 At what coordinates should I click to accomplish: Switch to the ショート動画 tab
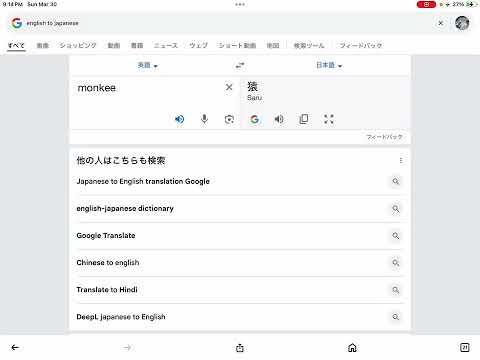[x=237, y=45]
